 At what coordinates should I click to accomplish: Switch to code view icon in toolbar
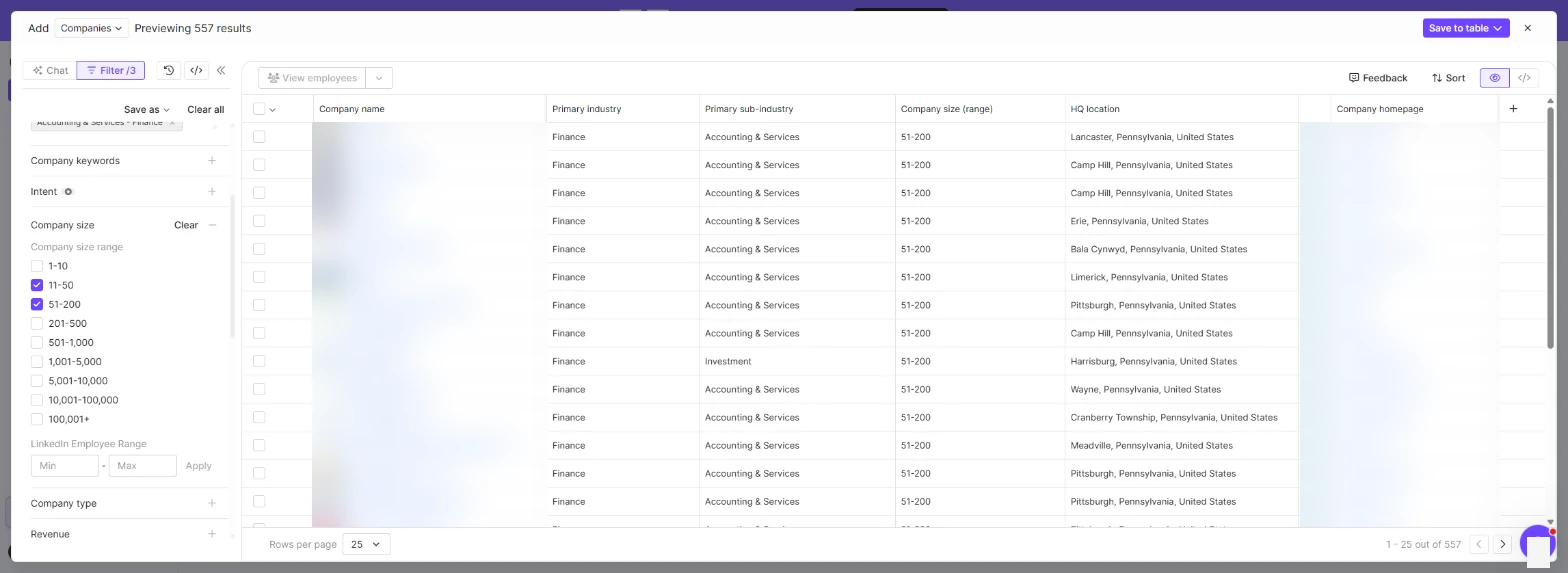pos(1524,78)
